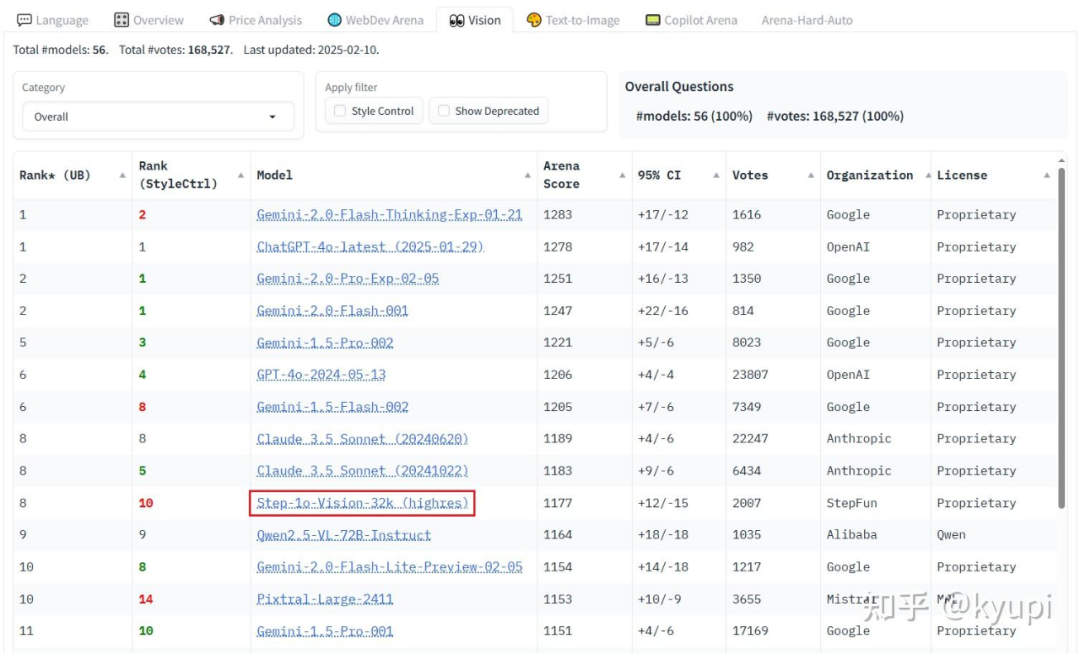Follow the Gemini-2.0-Flash-Lite-Preview-02-05 link

coord(389,567)
